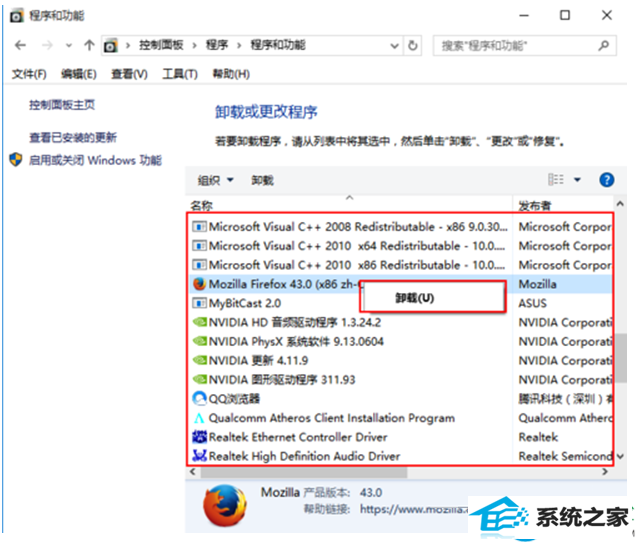The image size is (637, 544).
Task: Click the 程序 breadcrumb segment
Action: [217, 45]
